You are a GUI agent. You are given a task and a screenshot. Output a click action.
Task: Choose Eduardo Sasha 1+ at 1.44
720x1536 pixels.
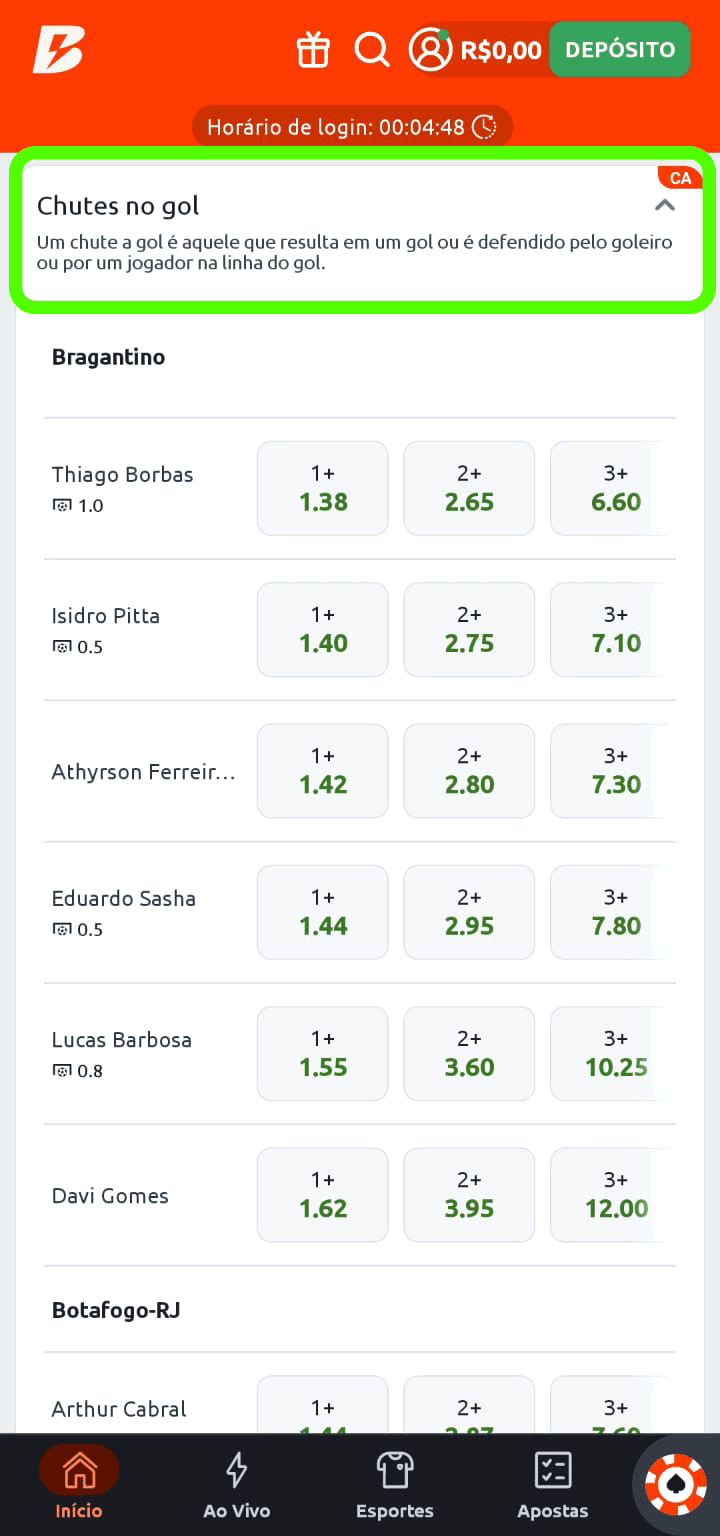322,911
